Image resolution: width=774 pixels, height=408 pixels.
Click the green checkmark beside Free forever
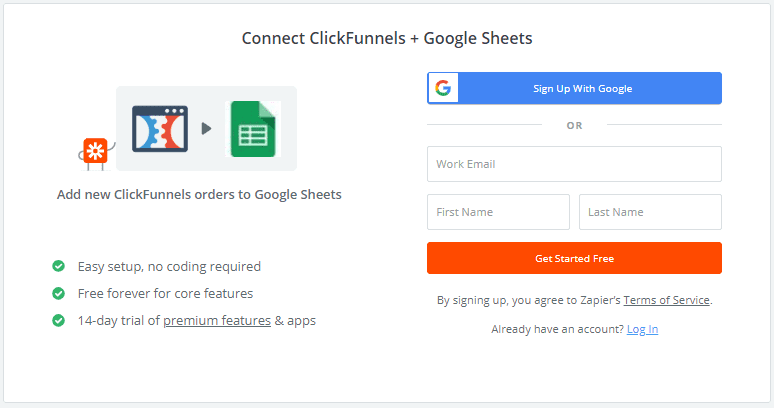click(58, 294)
